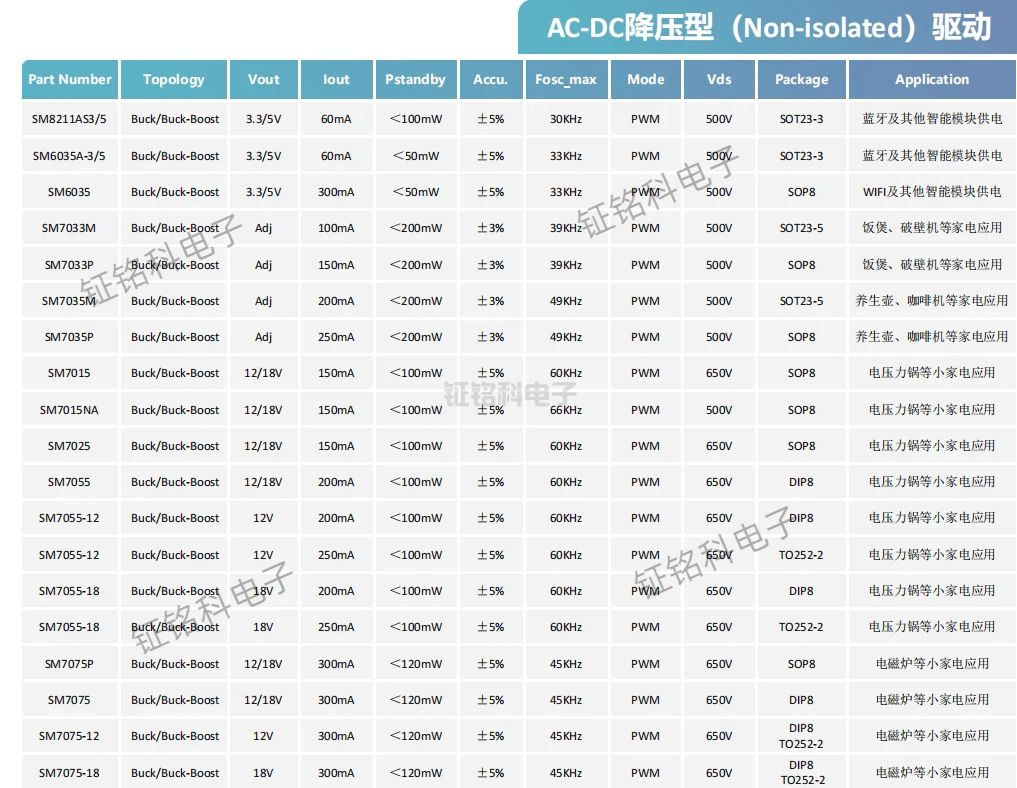Click the 300mA Iout cell for SM7075P

pyautogui.click(x=336, y=663)
